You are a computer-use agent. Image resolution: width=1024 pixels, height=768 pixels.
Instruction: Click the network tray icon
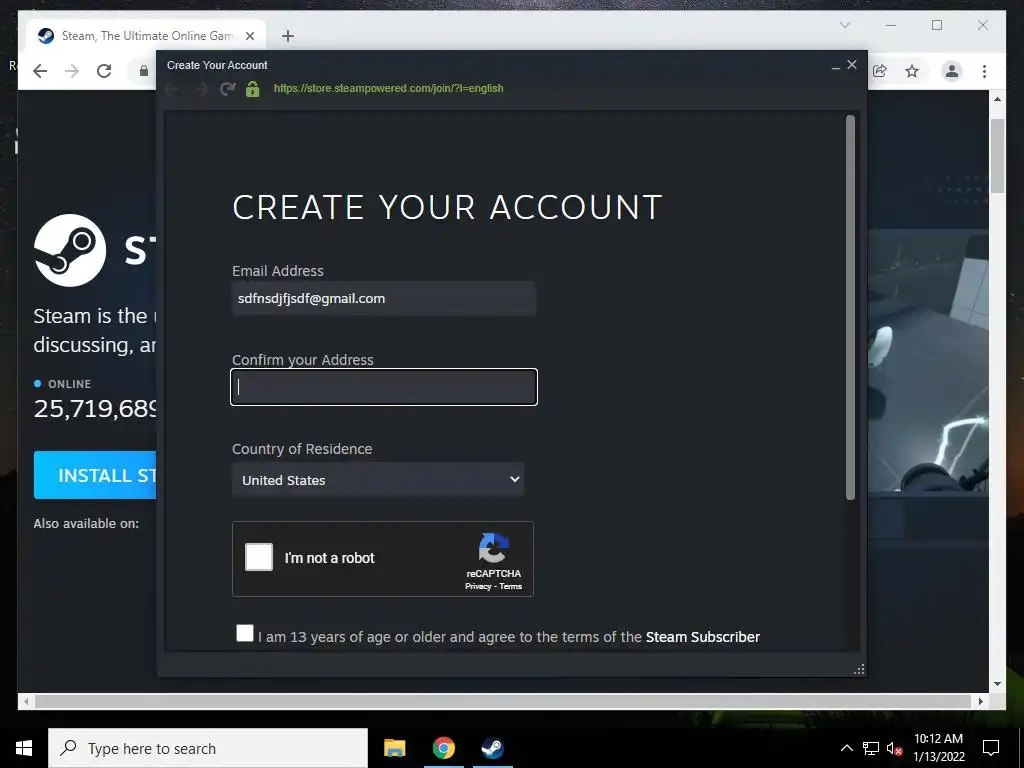coord(871,748)
